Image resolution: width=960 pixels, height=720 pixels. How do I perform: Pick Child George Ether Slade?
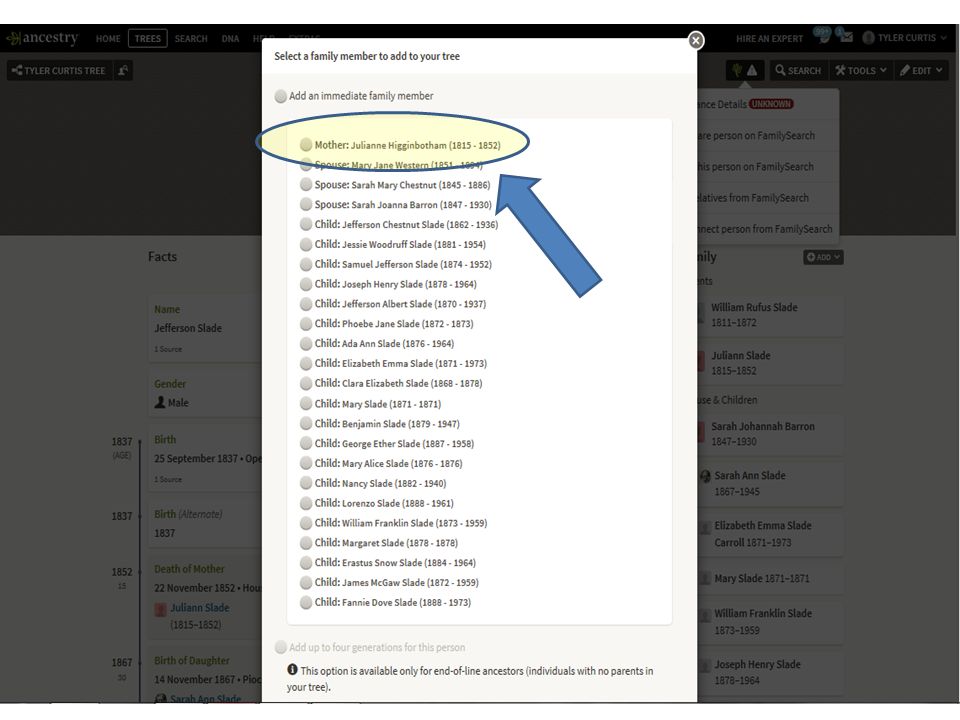[x=306, y=443]
